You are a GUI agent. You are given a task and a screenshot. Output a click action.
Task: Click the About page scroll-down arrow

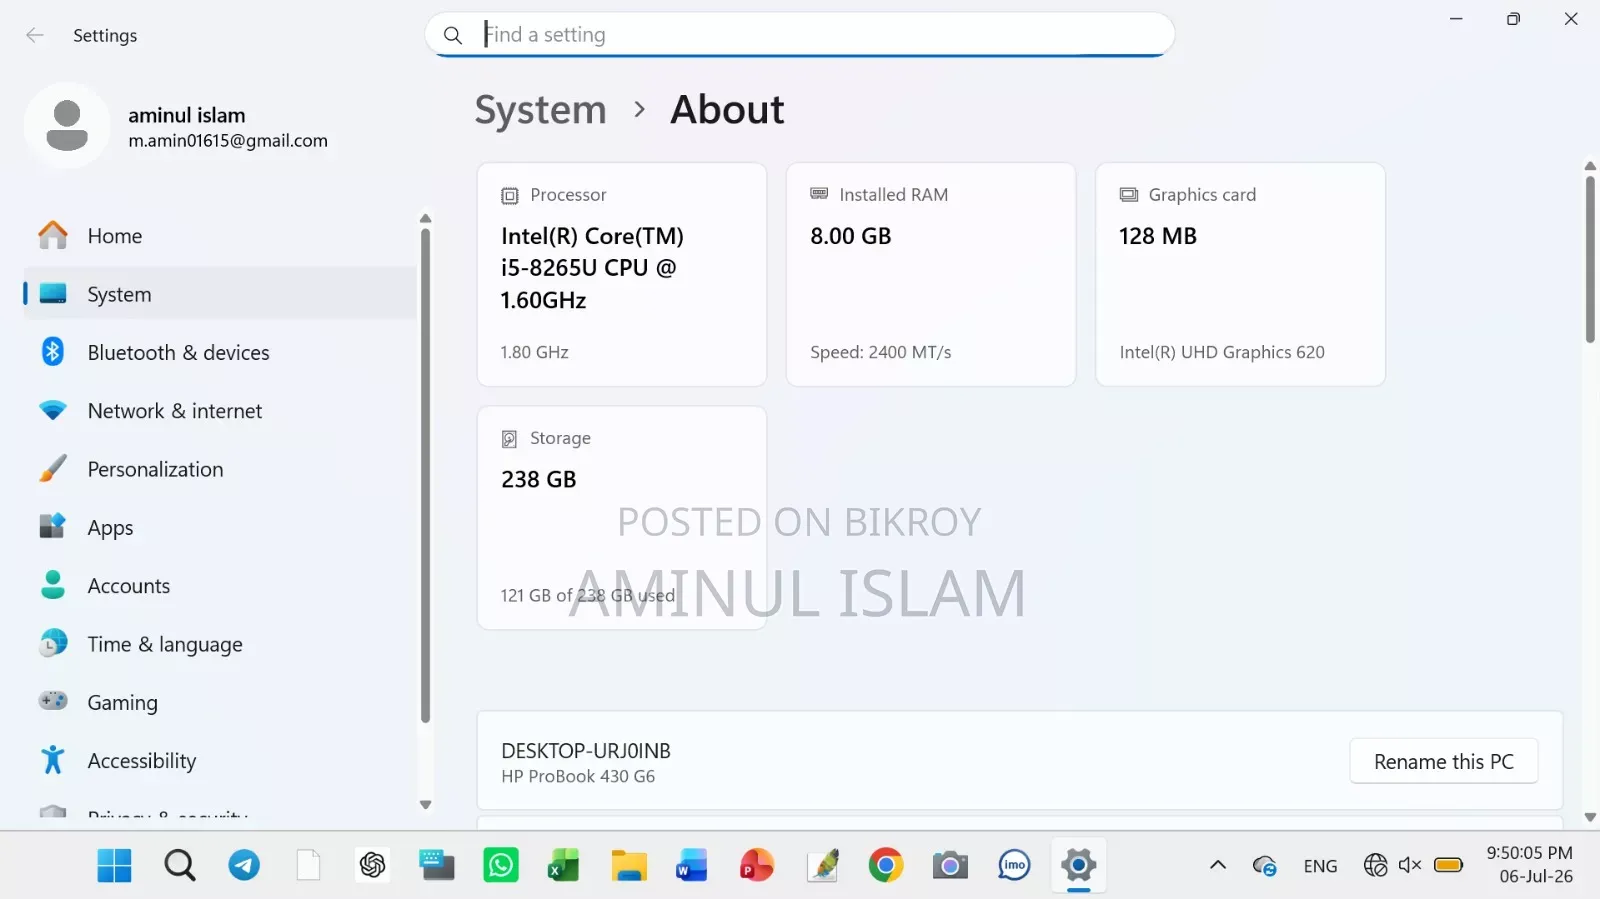1590,817
